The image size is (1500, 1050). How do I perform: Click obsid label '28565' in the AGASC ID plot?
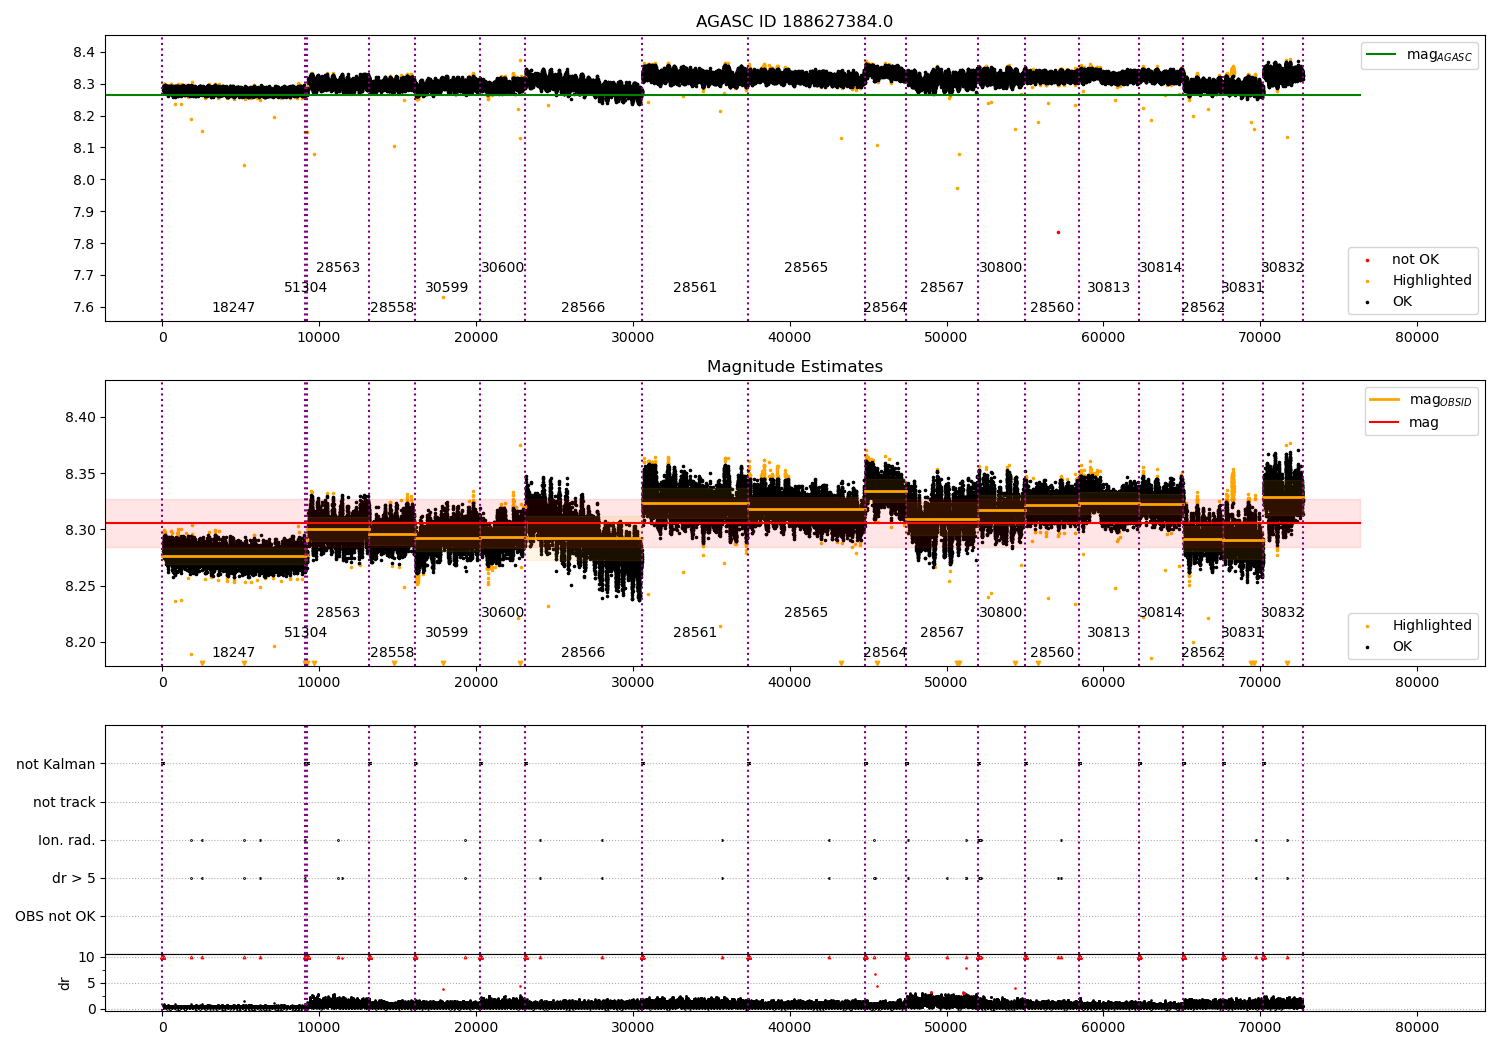806,268
